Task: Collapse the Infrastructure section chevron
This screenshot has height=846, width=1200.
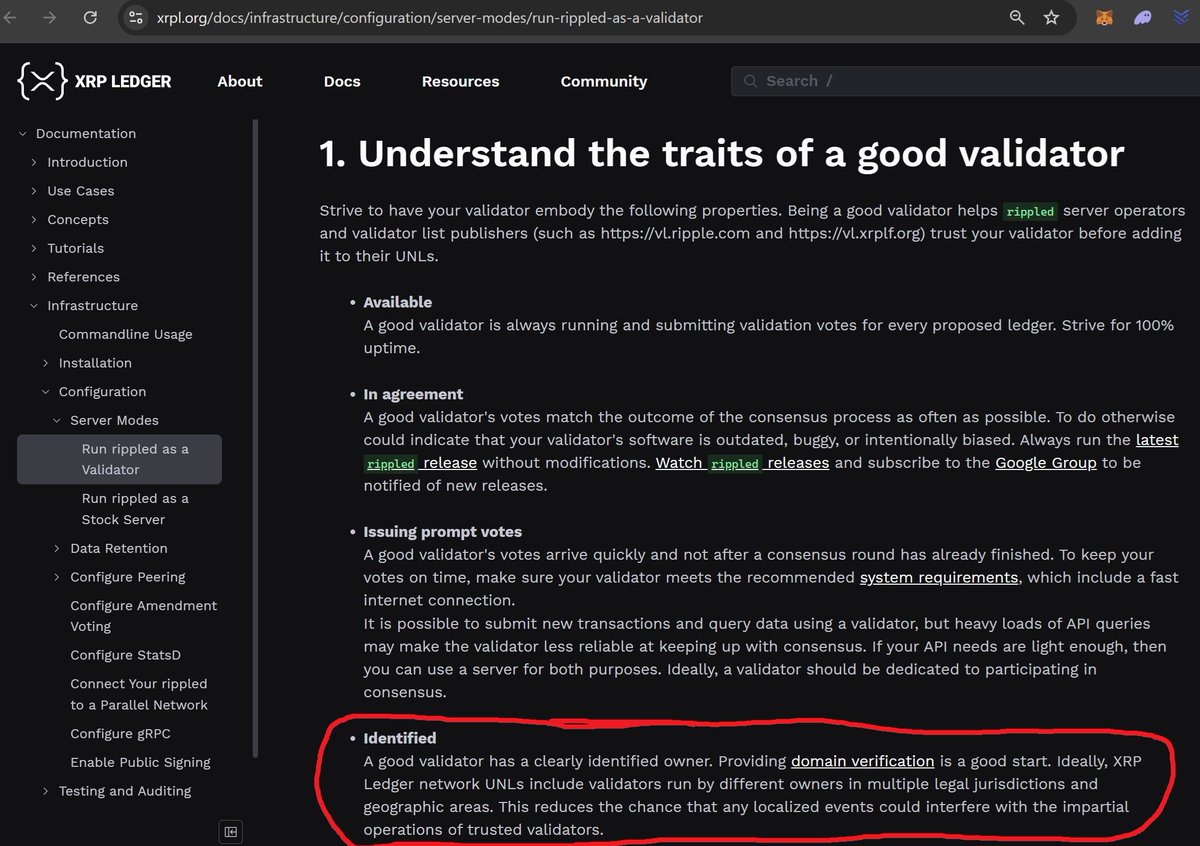Action: (x=34, y=306)
